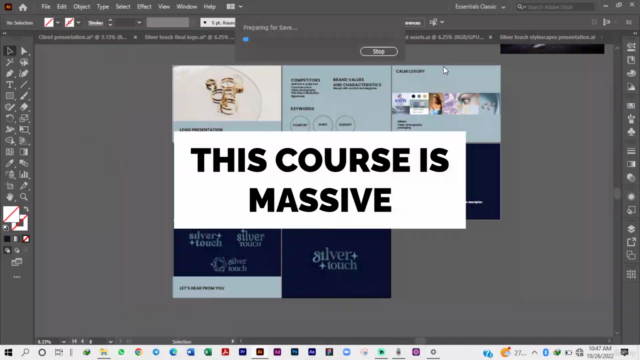This screenshot has height=360, width=640.
Task: Reset to default fill and stroke
Action: click(6, 228)
